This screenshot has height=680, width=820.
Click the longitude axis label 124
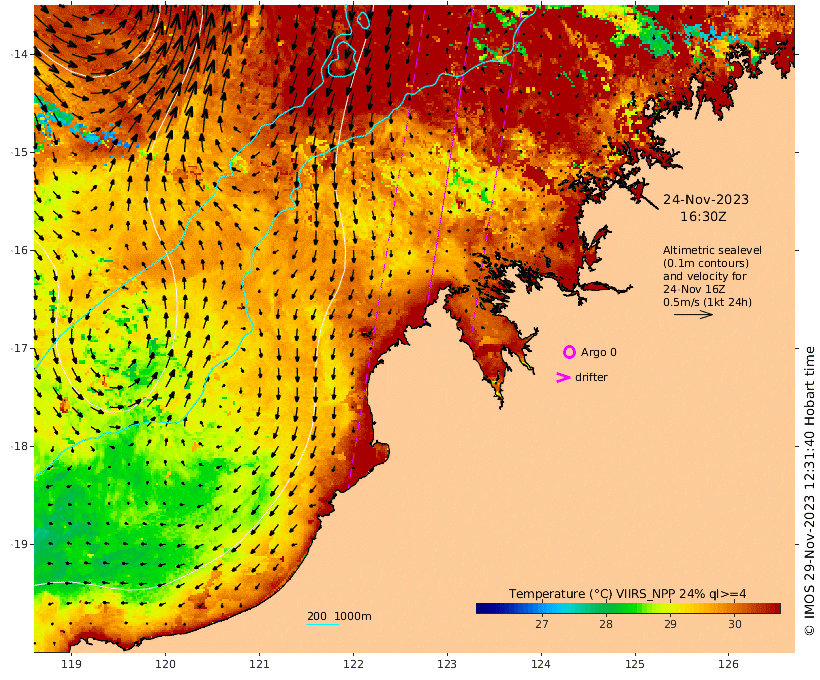pyautogui.click(x=541, y=664)
